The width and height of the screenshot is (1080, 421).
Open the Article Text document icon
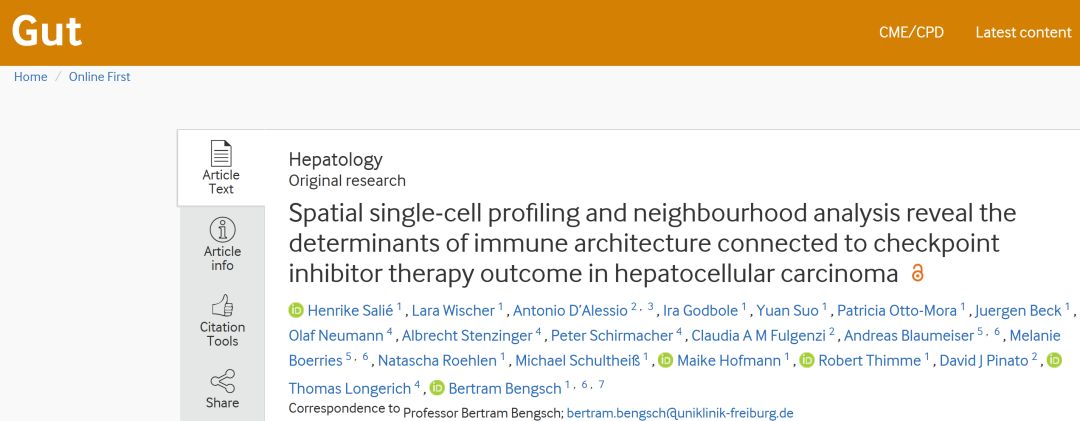pyautogui.click(x=221, y=154)
